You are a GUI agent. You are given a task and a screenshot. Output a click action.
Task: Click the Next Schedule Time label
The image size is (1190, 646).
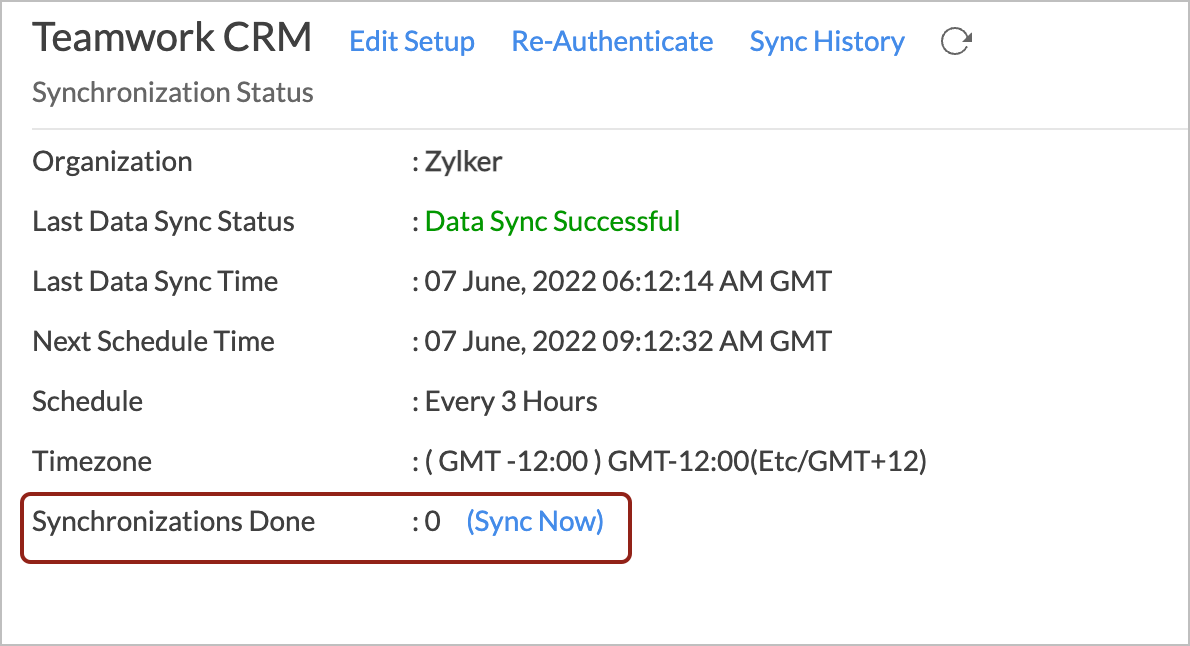point(153,342)
